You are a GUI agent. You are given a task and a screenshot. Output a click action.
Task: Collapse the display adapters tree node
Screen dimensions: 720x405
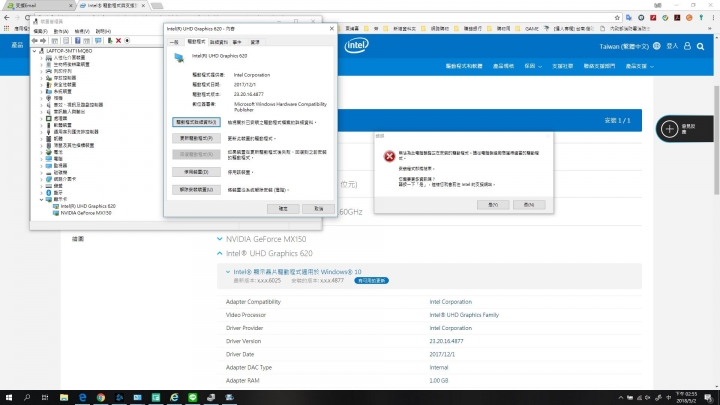41,200
